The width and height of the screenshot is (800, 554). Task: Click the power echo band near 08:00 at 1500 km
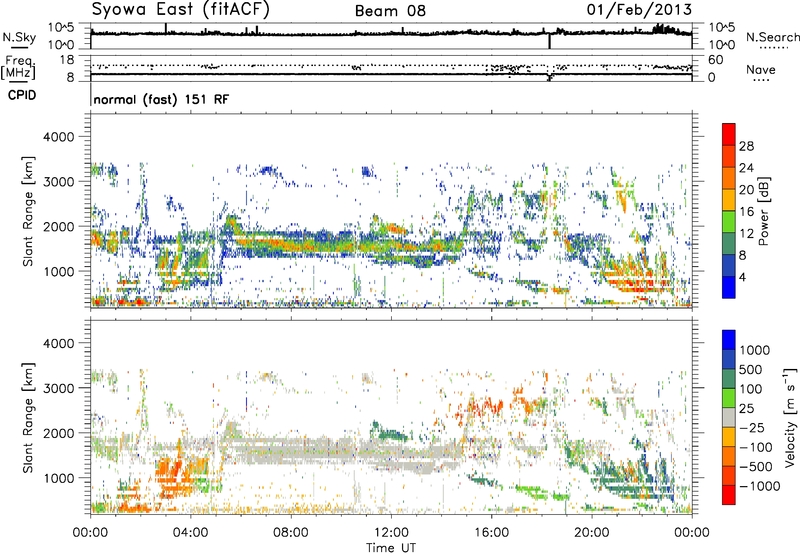[291, 244]
